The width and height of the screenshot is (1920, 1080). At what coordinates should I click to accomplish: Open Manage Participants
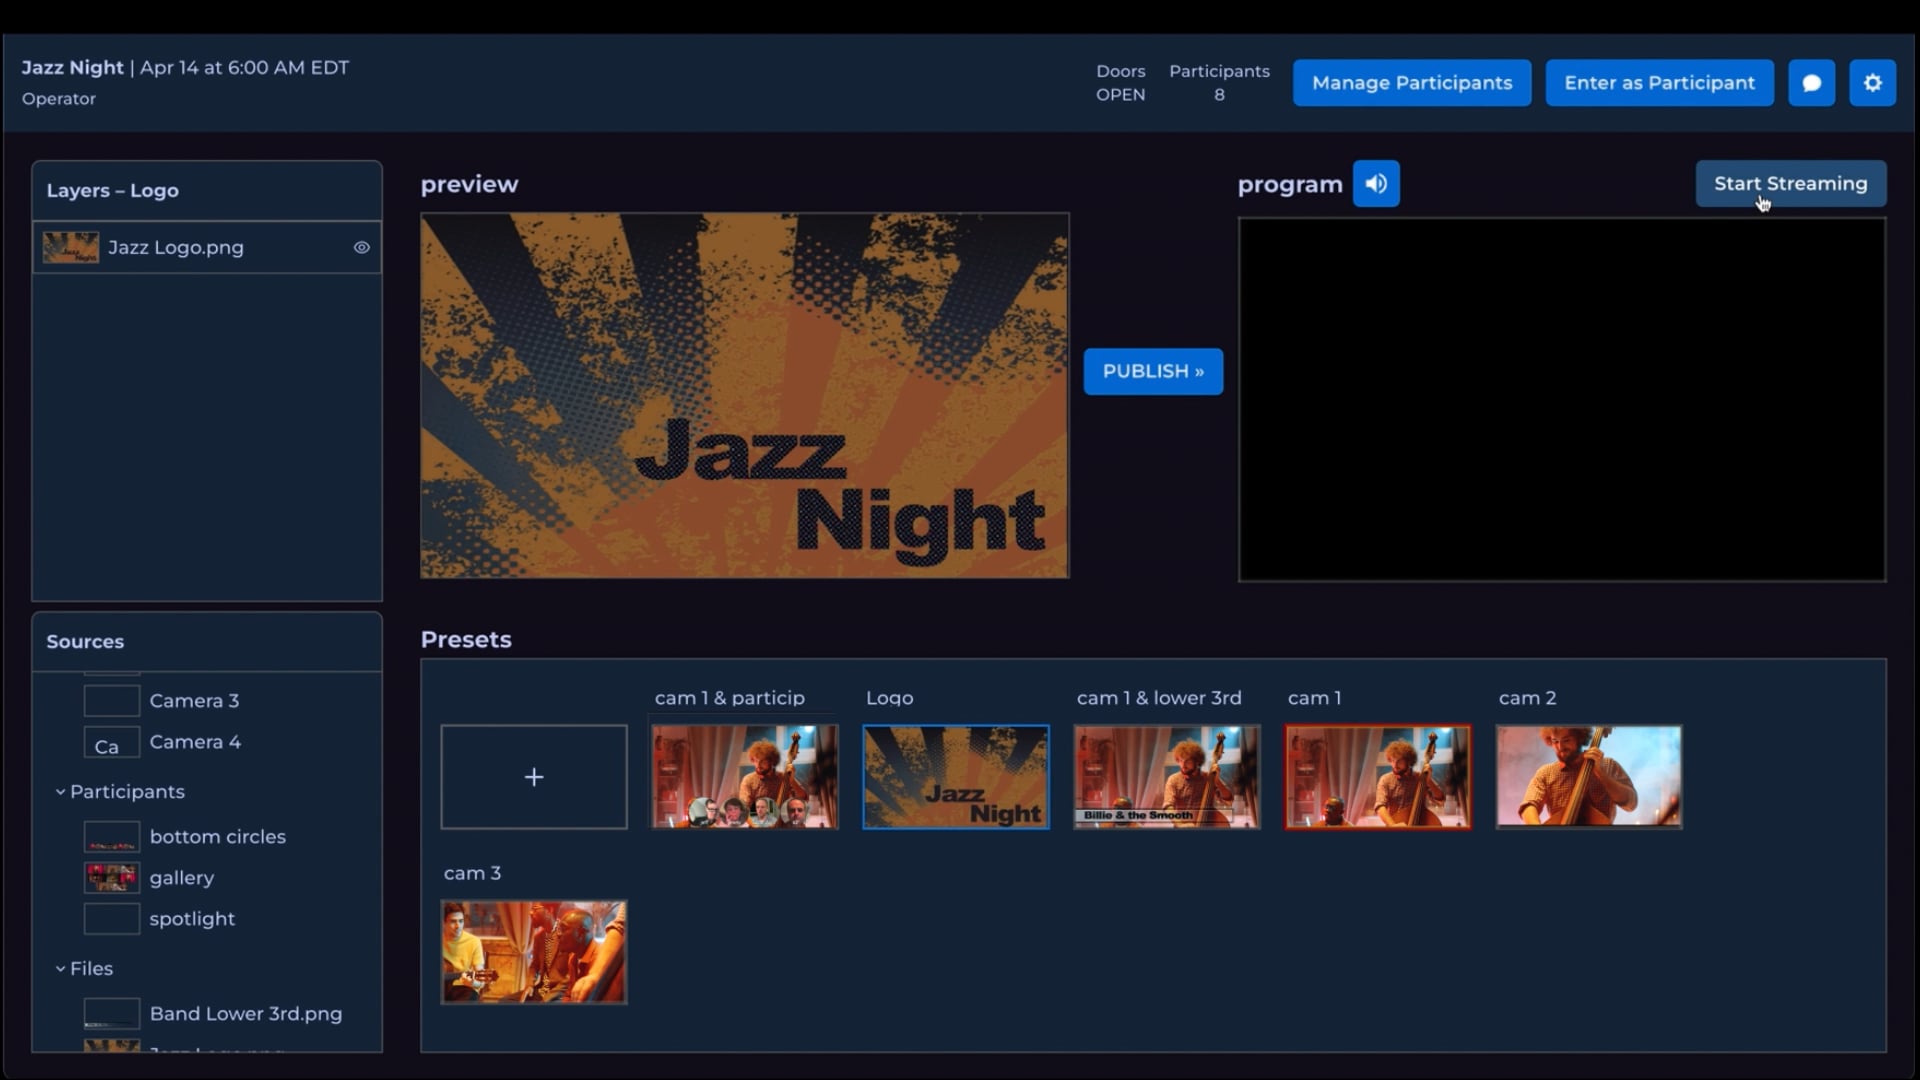click(x=1411, y=83)
